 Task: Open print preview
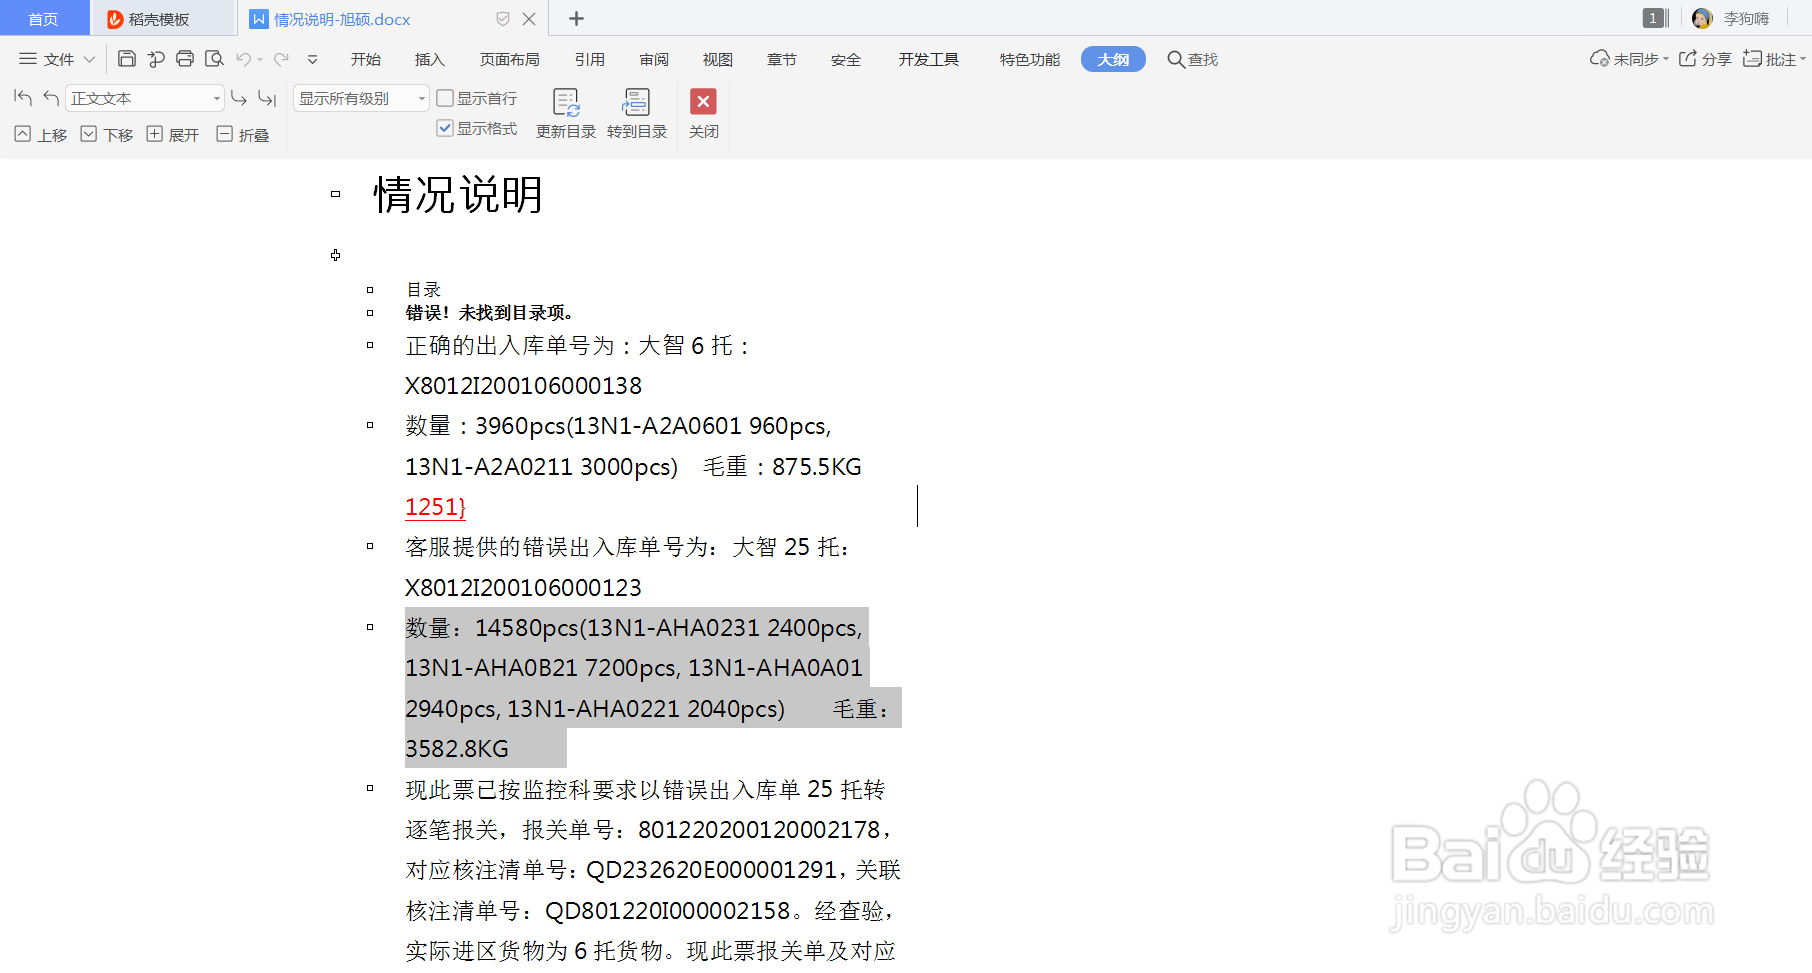click(214, 58)
